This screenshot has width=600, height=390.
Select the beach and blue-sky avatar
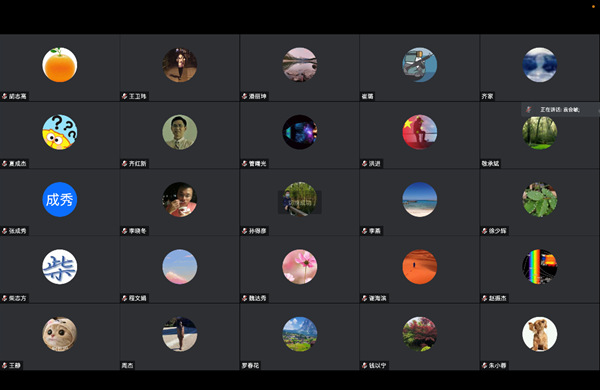420,199
